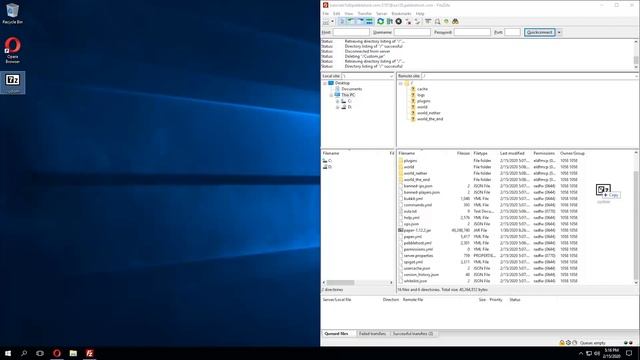Sort remote list by Permissions column
640x360 pixels.
(x=544, y=153)
